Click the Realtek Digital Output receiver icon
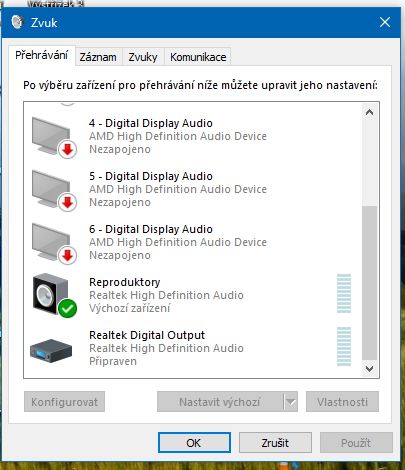405x470 pixels. [x=51, y=350]
